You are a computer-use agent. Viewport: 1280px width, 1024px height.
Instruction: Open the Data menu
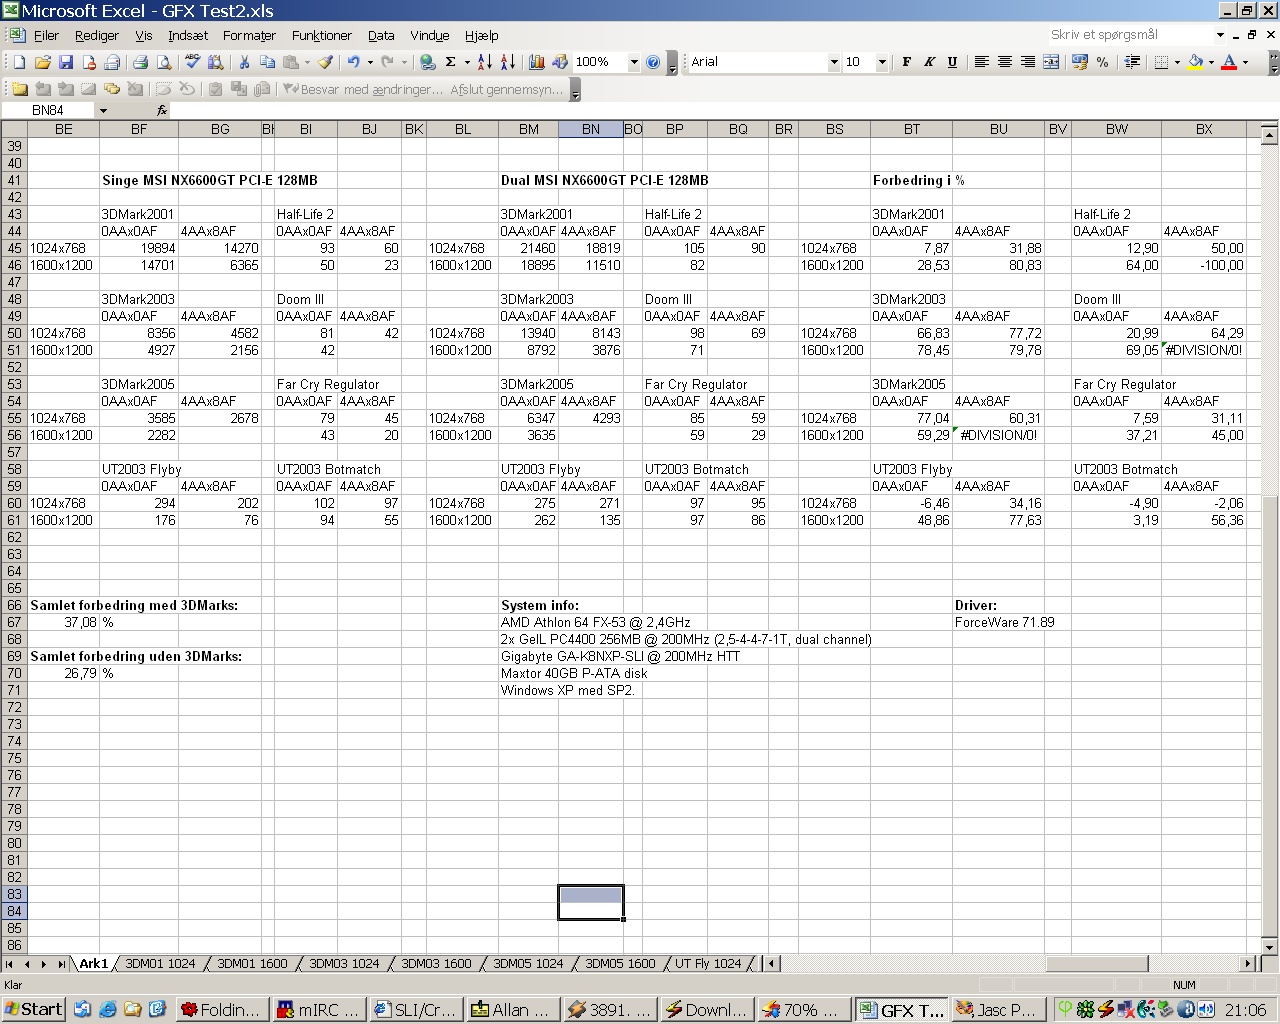click(x=381, y=35)
